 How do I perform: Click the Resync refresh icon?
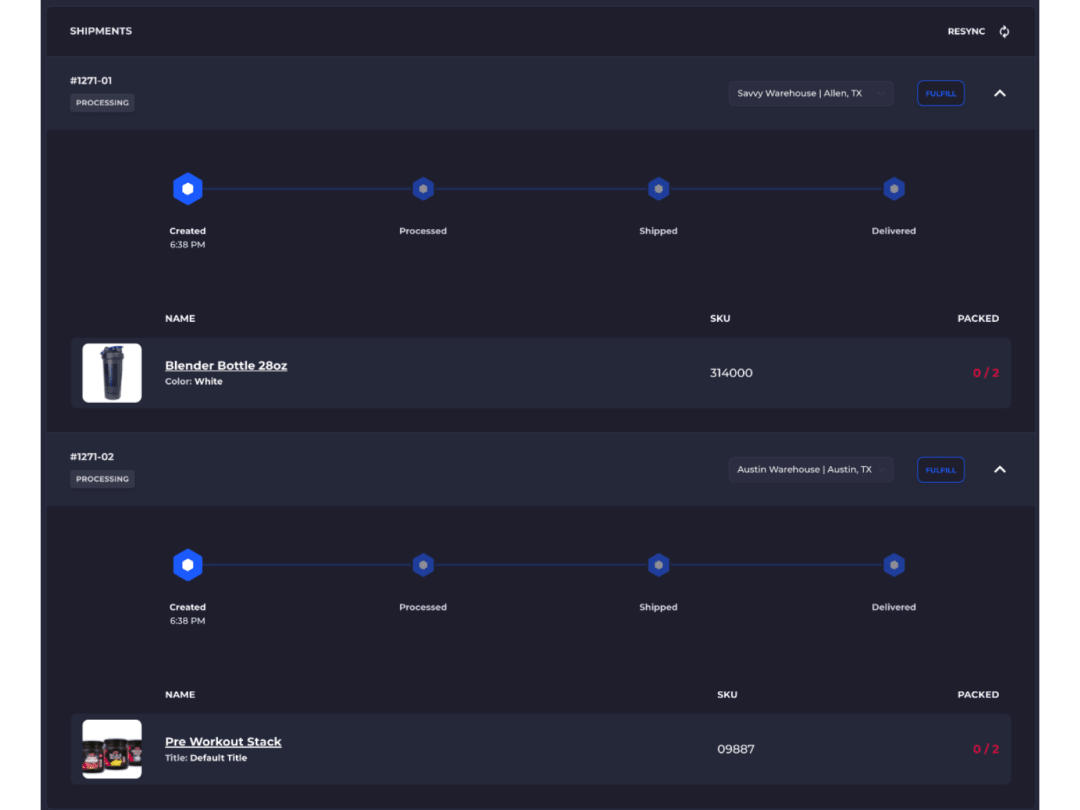coord(1004,32)
